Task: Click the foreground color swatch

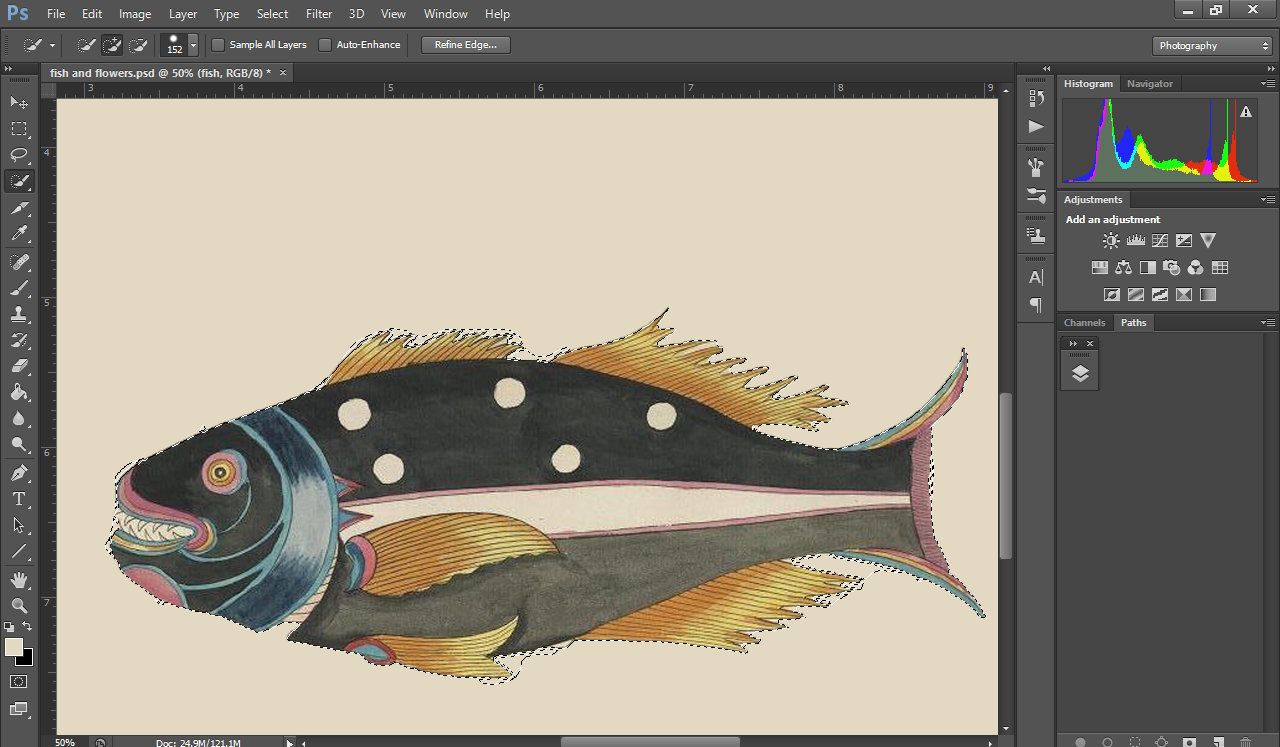Action: click(x=14, y=648)
